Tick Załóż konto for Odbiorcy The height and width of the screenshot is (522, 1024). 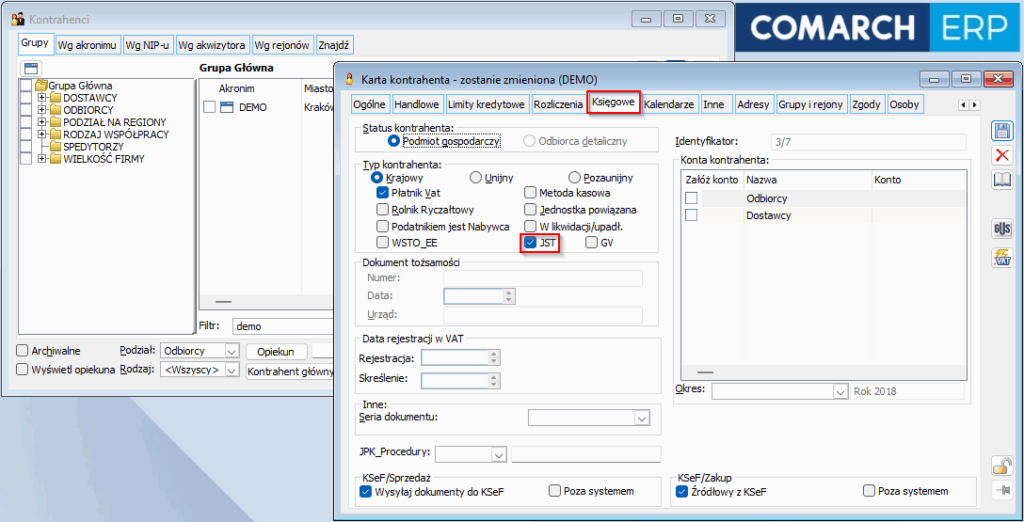click(691, 198)
